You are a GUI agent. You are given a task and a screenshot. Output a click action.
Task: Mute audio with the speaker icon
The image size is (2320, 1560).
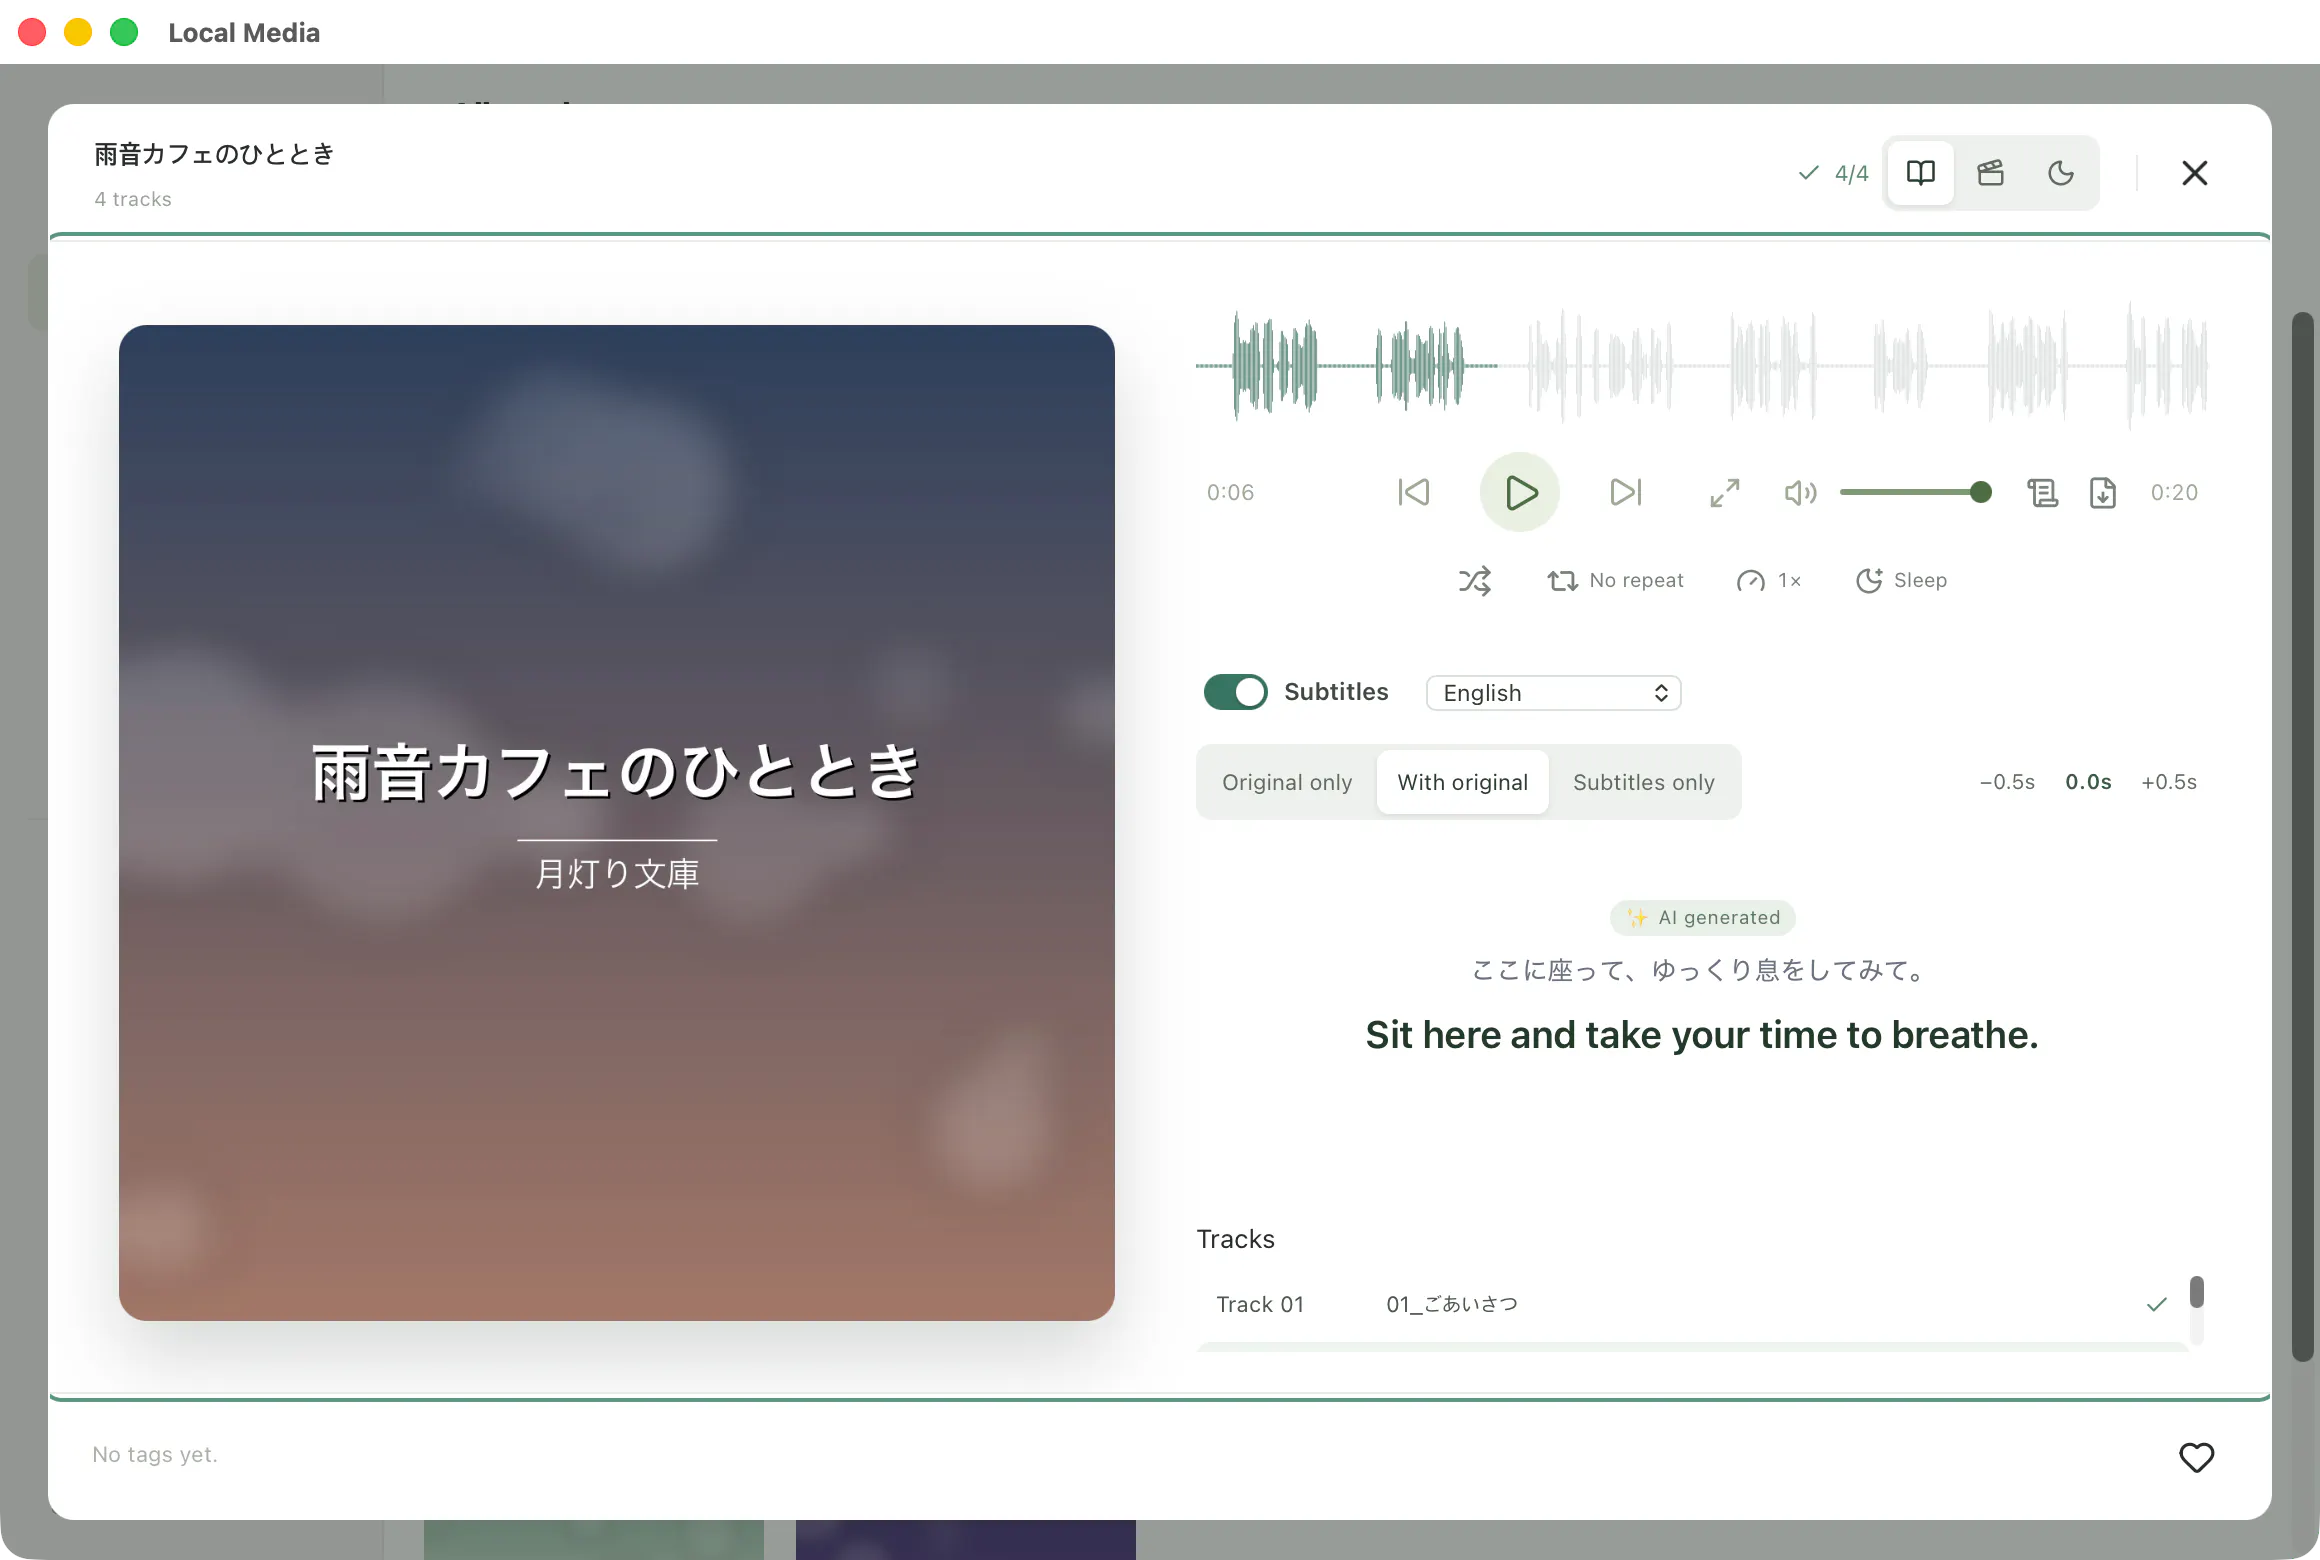[1800, 492]
